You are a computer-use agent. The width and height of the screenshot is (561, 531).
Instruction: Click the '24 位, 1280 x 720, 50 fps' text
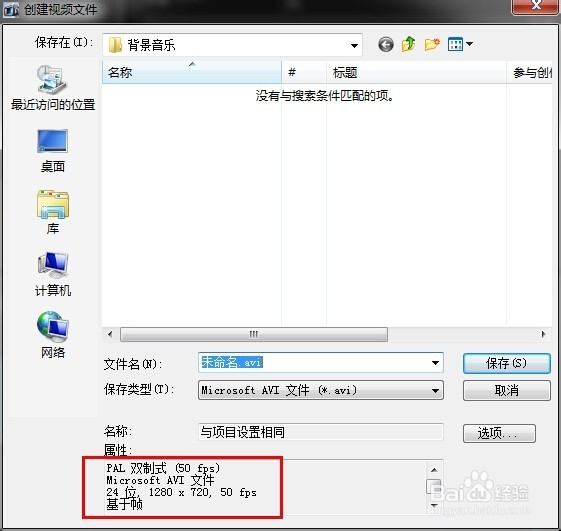click(181, 492)
